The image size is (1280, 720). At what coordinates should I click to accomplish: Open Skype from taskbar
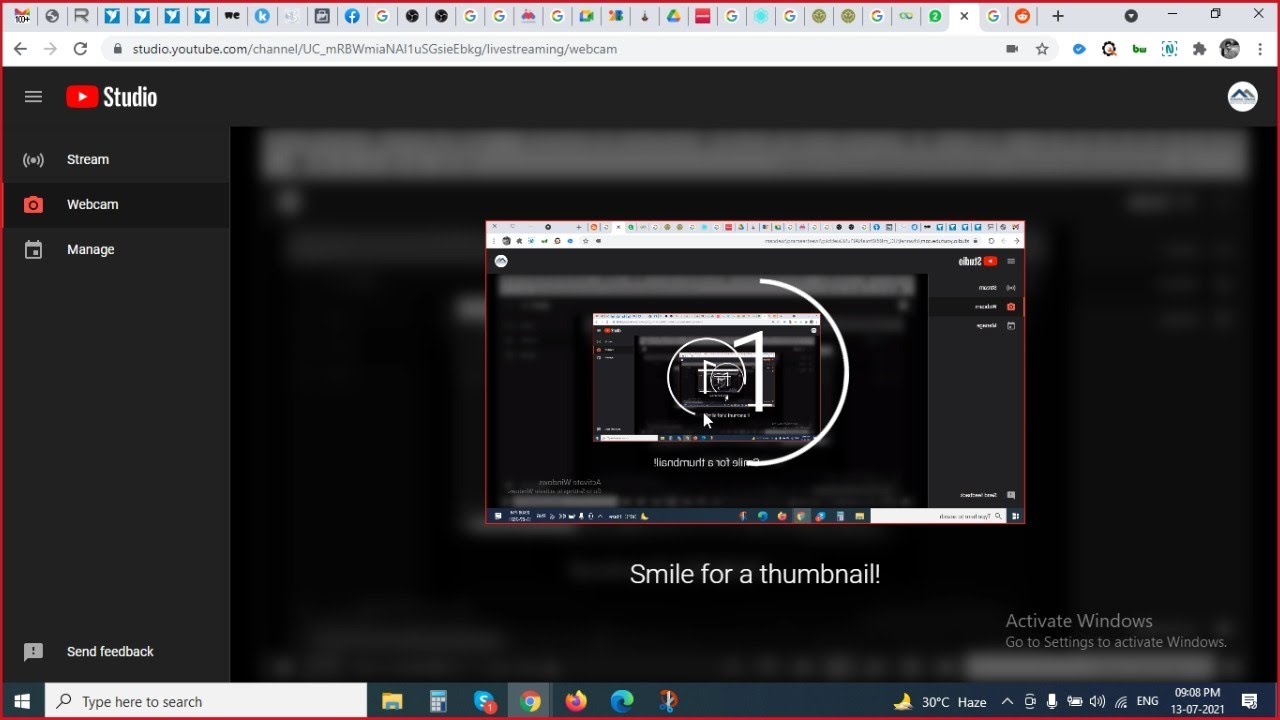pos(485,701)
